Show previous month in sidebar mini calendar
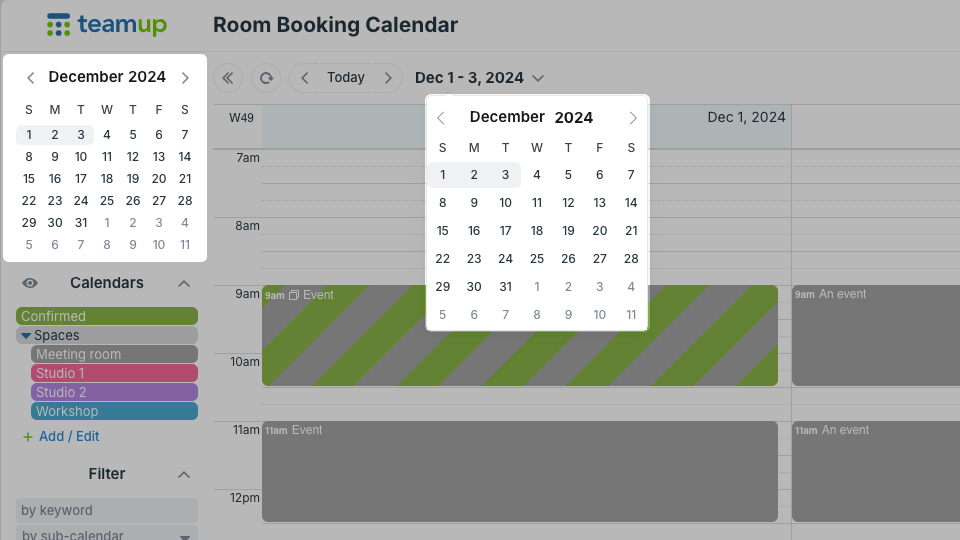Viewport: 960px width, 540px height. click(x=31, y=78)
